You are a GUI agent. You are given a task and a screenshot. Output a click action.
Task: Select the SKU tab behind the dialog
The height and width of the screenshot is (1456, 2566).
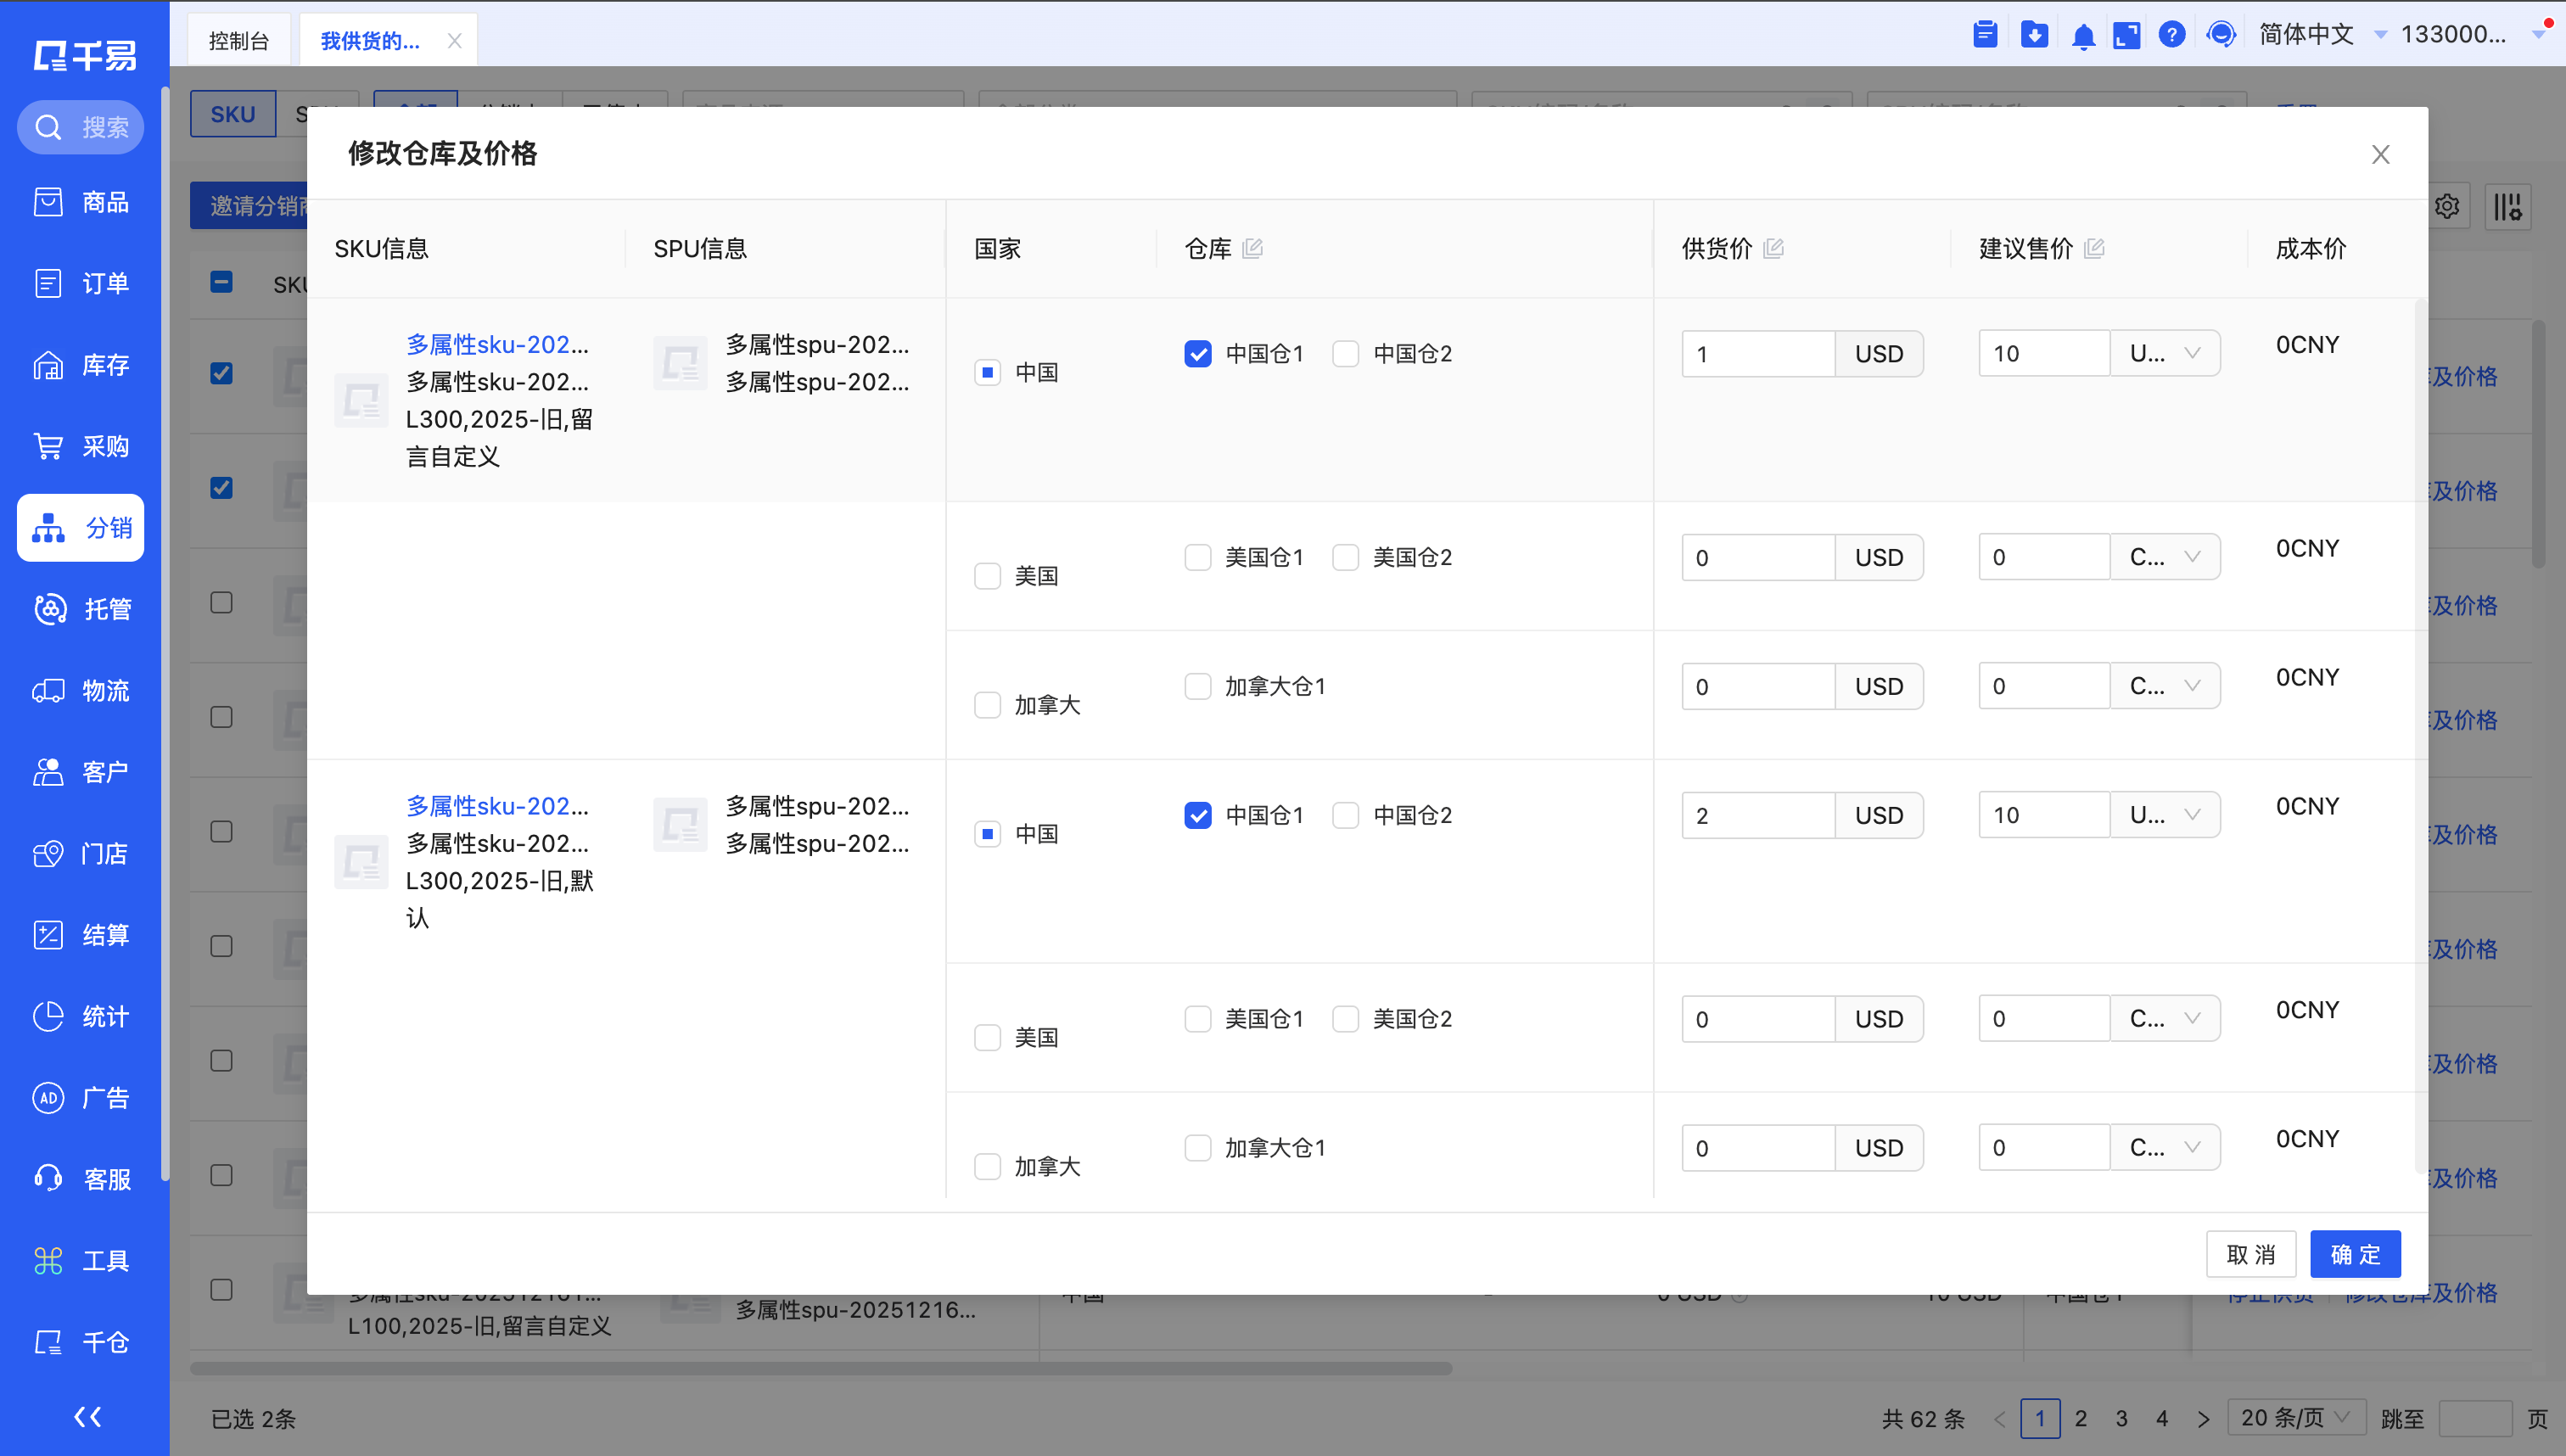233,114
